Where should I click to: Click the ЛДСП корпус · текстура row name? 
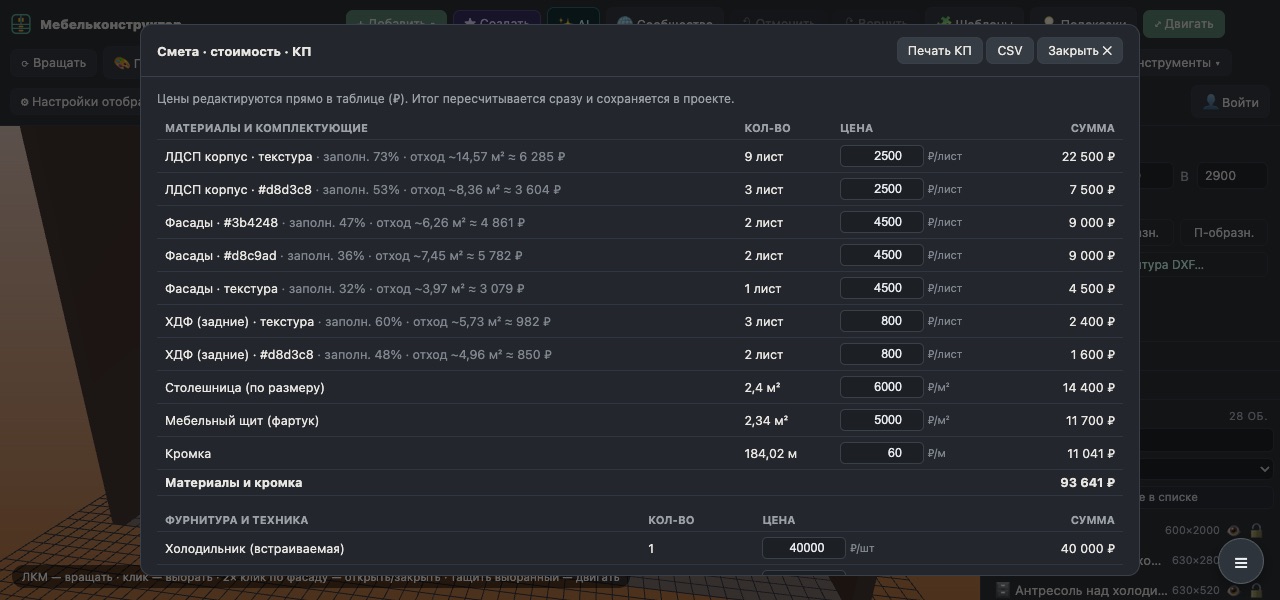point(239,157)
